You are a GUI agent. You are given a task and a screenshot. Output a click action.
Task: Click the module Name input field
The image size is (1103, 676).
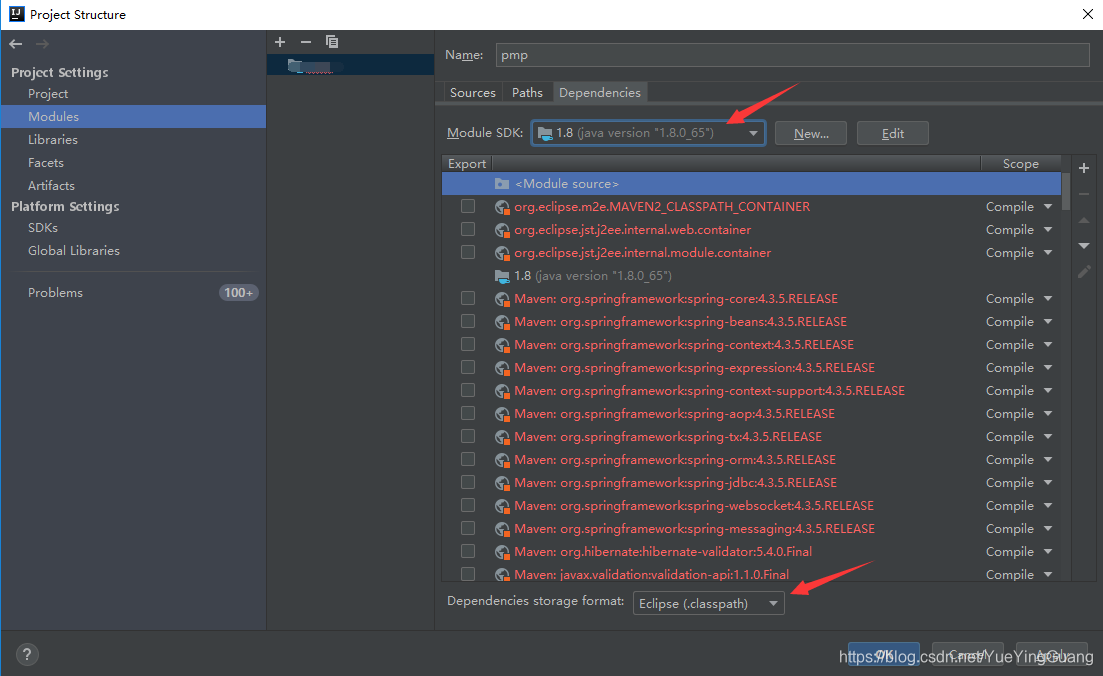click(793, 55)
